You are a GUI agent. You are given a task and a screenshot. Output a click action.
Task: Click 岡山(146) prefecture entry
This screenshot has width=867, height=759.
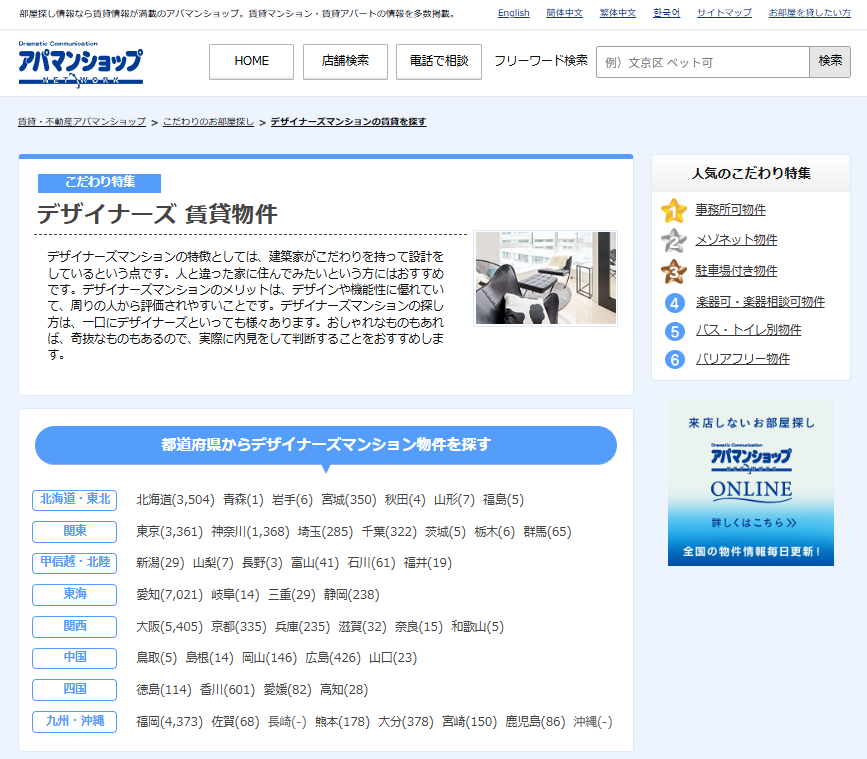[x=269, y=658]
